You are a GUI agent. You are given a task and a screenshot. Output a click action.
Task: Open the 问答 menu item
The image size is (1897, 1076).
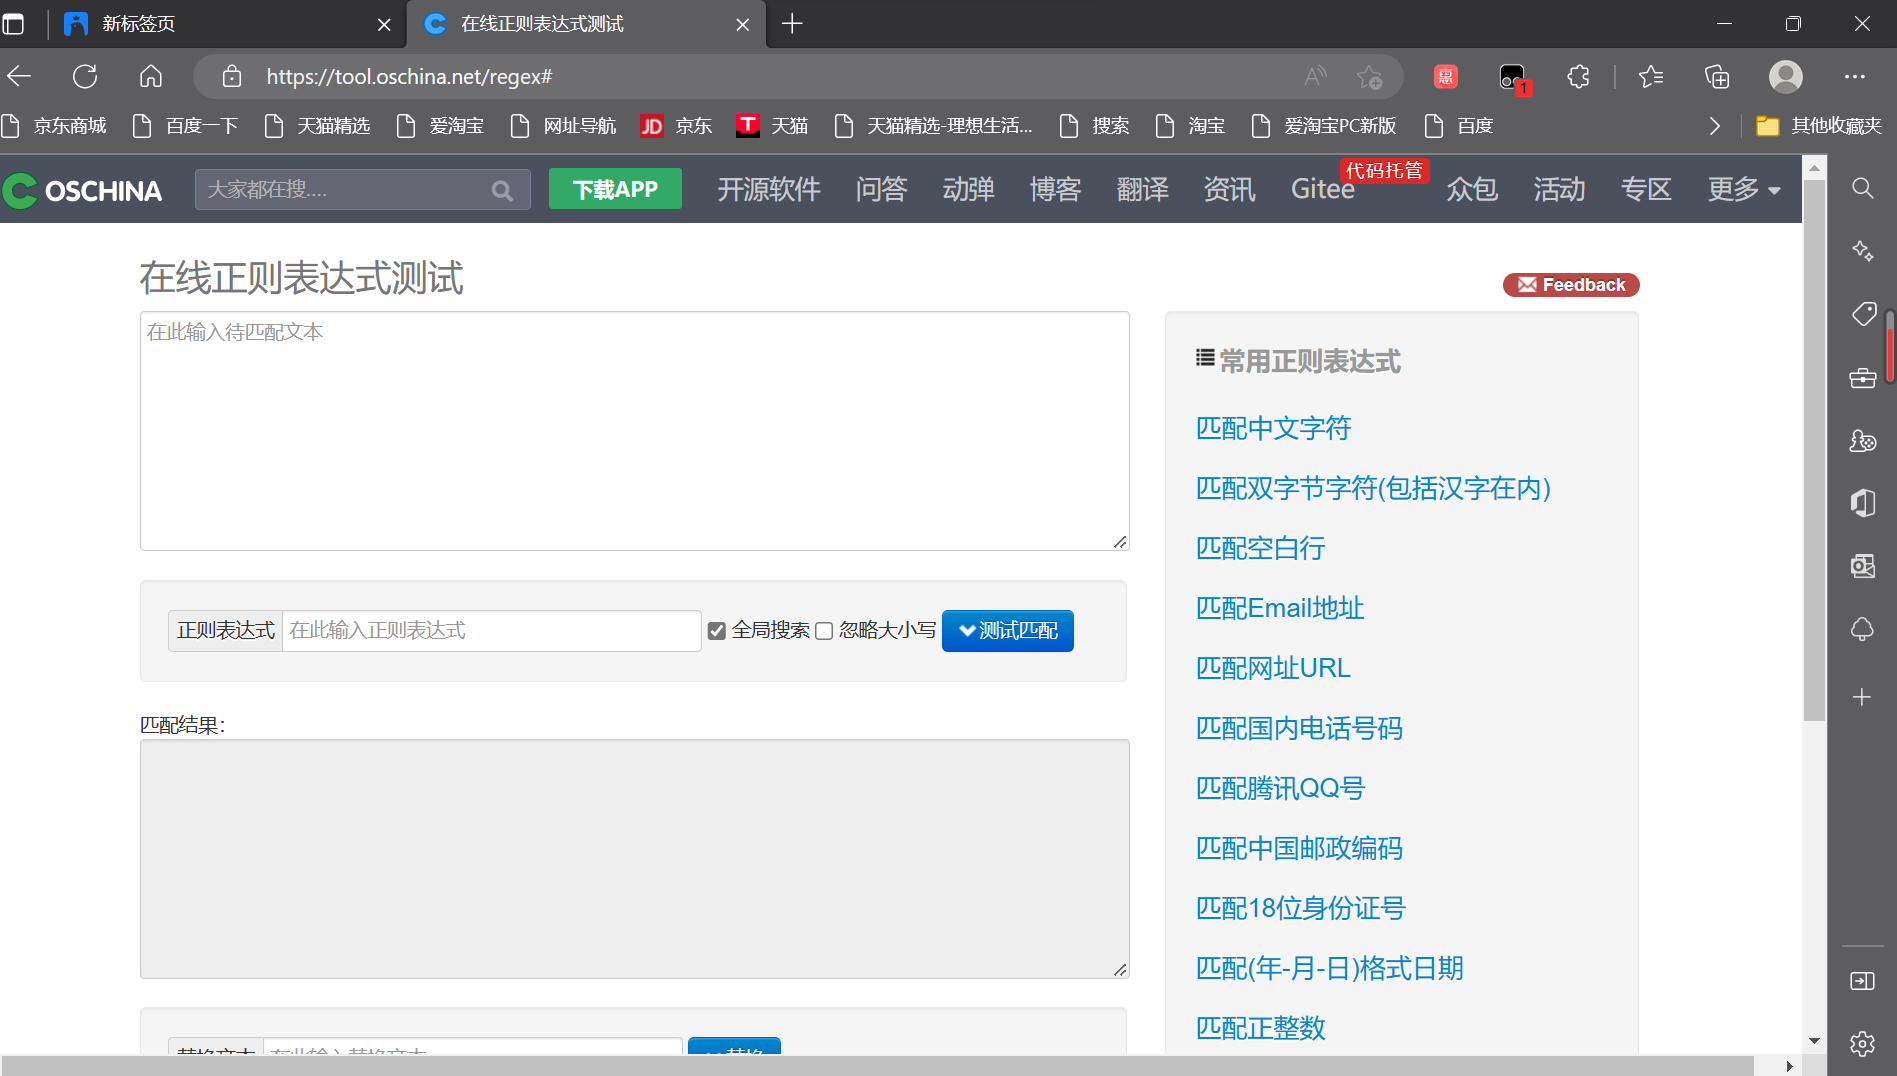881,189
